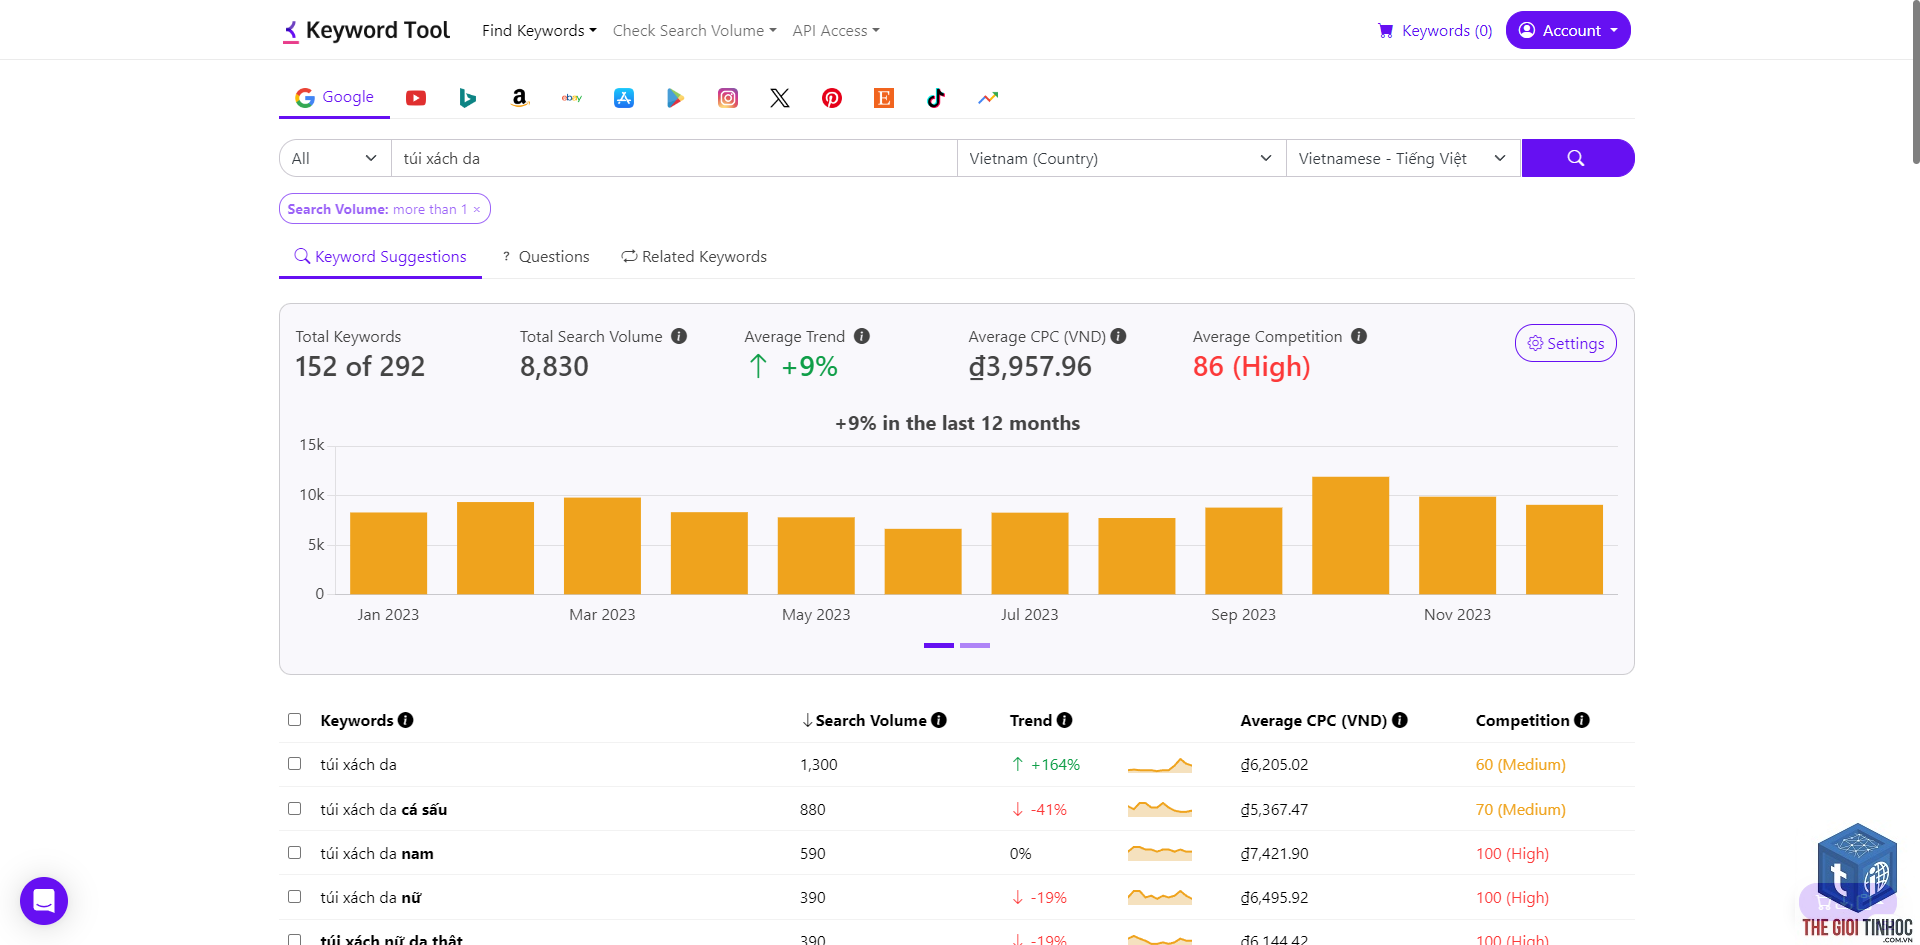Click the first chart carousel indicator

click(939, 646)
